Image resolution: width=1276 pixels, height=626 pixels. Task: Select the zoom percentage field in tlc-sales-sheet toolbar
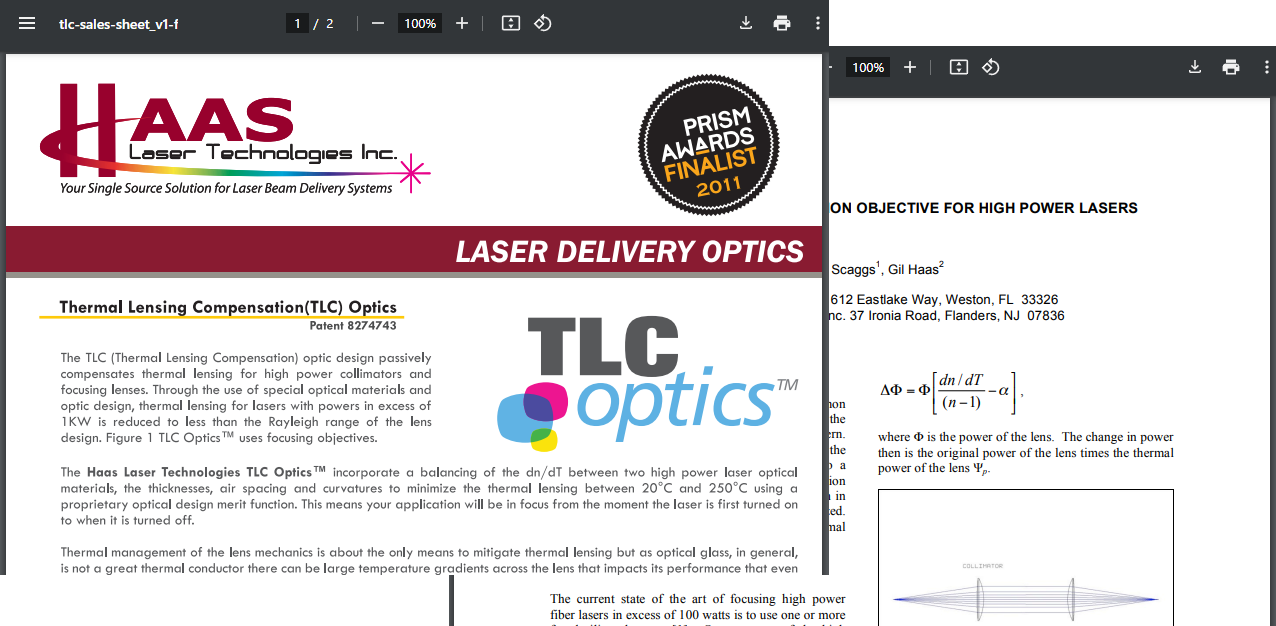(419, 23)
